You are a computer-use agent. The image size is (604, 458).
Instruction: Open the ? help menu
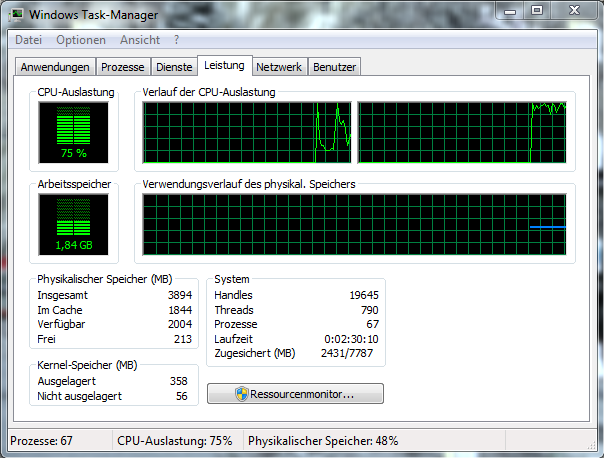[x=176, y=40]
